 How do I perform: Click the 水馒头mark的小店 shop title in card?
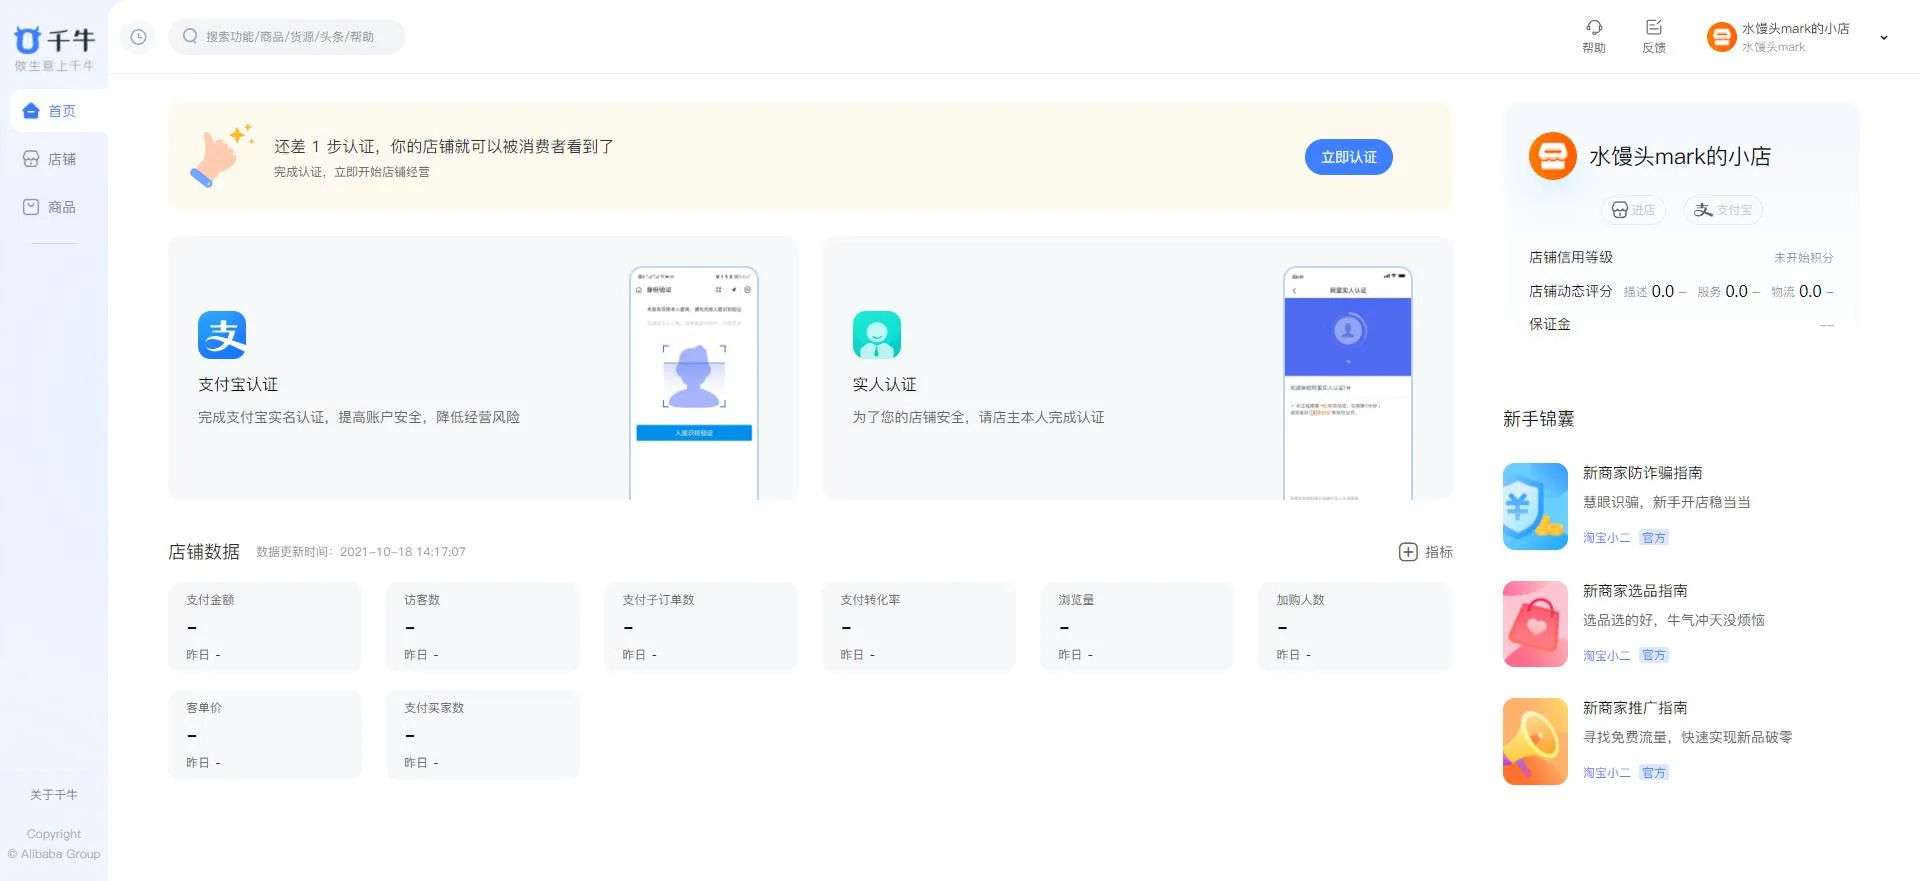click(1680, 157)
